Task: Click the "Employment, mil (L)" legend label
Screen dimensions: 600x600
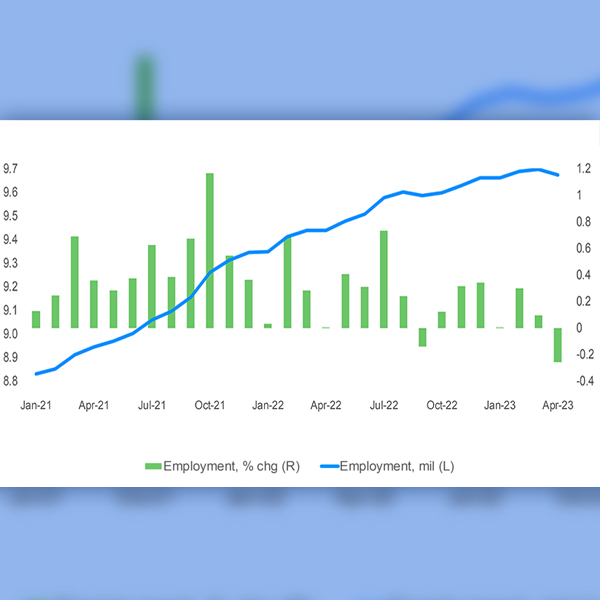Action: tap(398, 466)
